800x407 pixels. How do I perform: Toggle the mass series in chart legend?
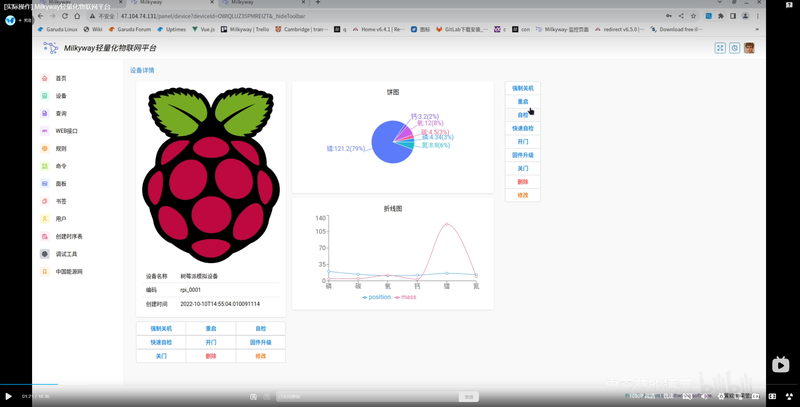point(406,297)
